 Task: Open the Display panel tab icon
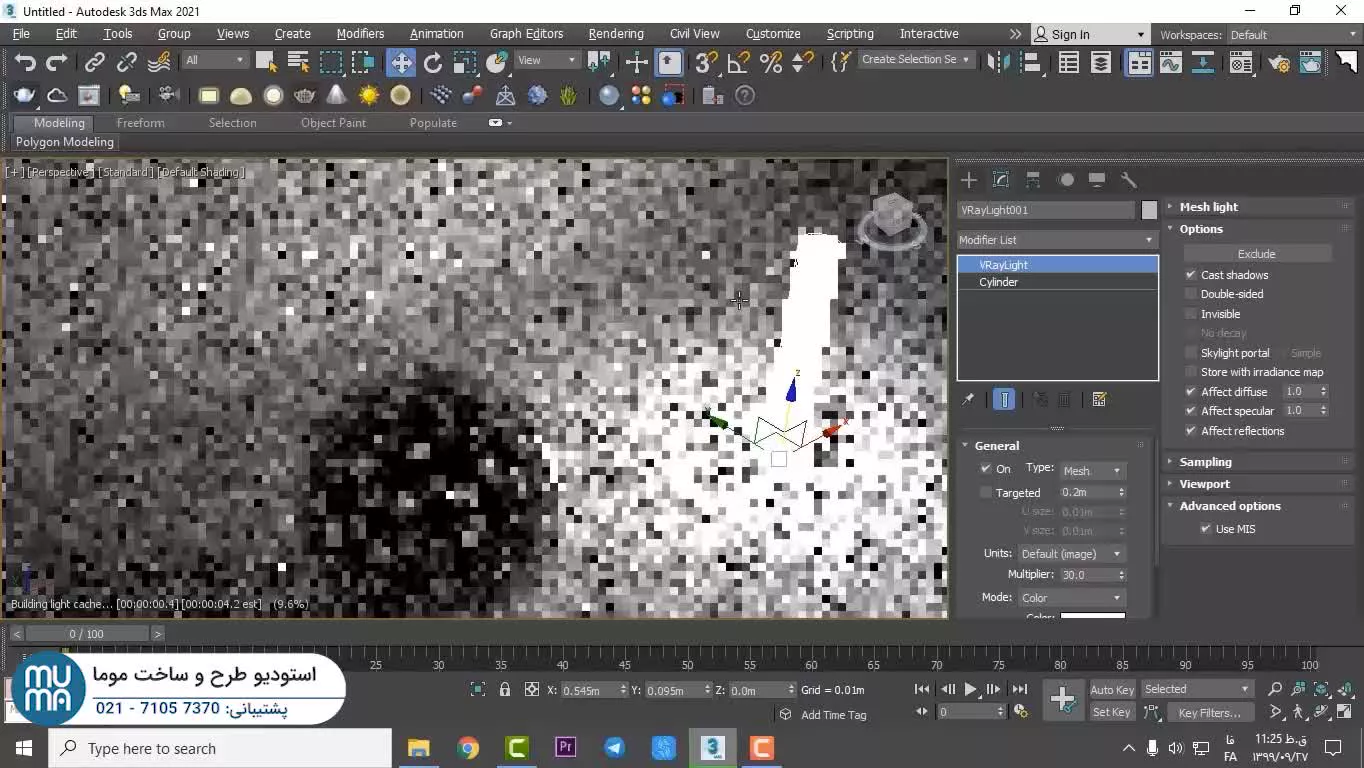(x=1097, y=180)
